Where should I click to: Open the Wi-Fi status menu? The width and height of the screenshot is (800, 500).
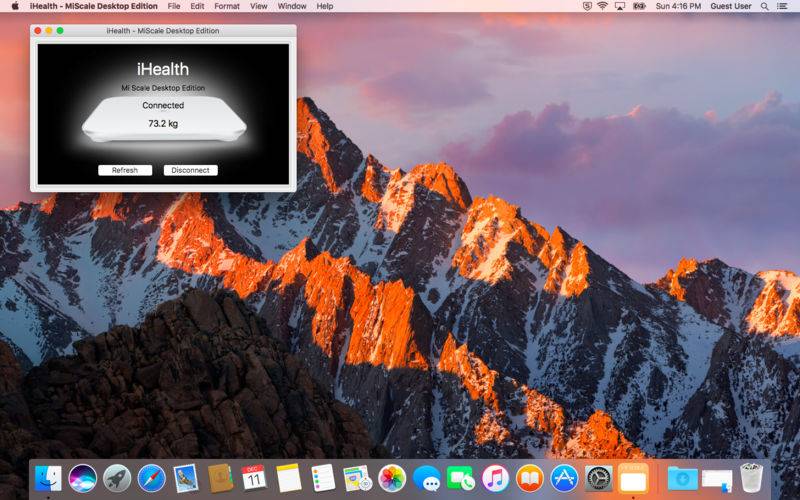click(x=603, y=6)
